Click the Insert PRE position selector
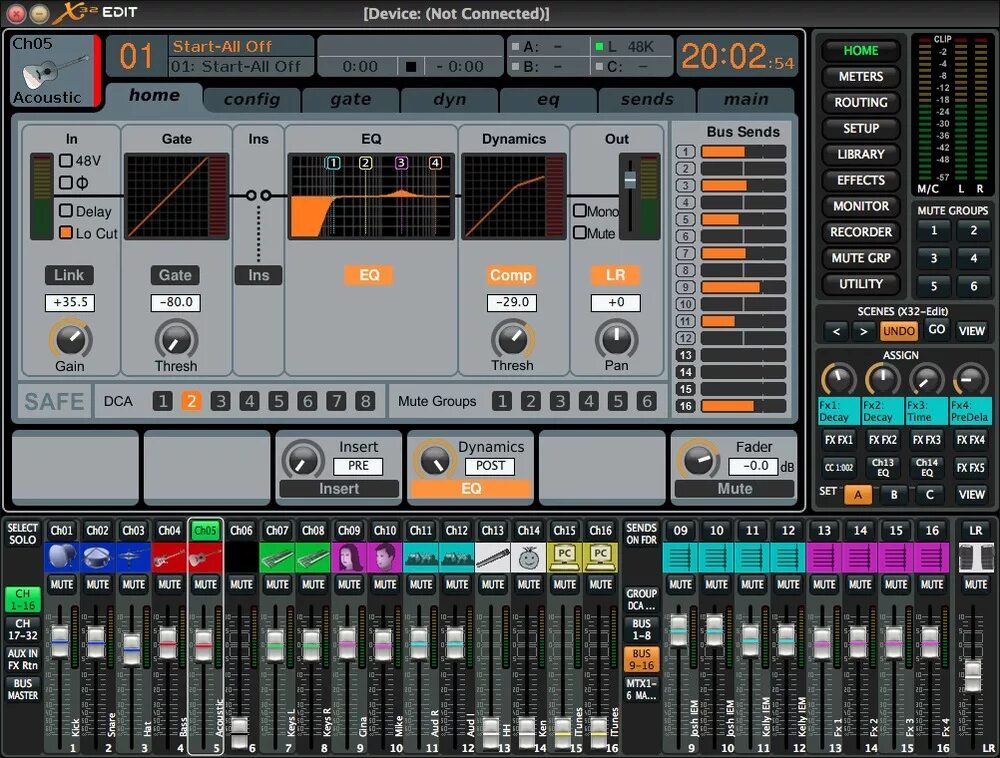 coord(358,466)
